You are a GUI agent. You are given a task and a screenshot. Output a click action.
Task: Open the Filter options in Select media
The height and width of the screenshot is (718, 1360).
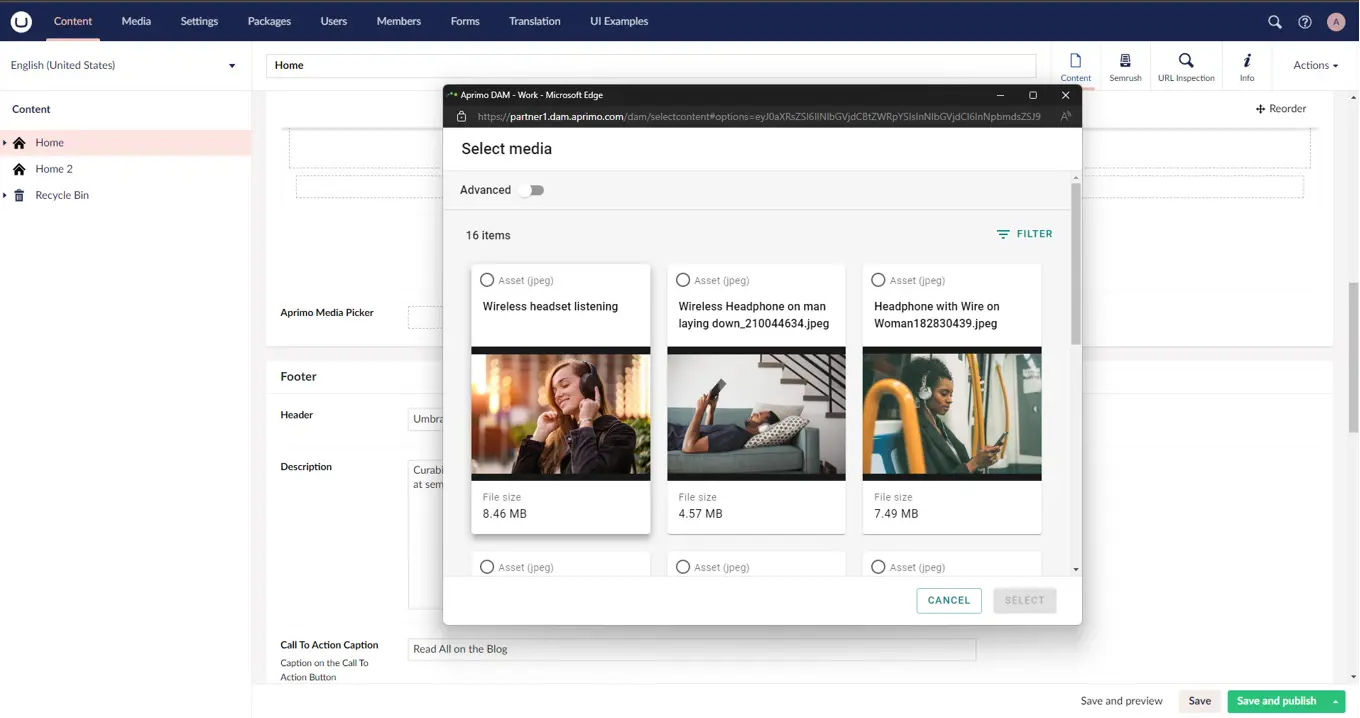pyautogui.click(x=1024, y=233)
